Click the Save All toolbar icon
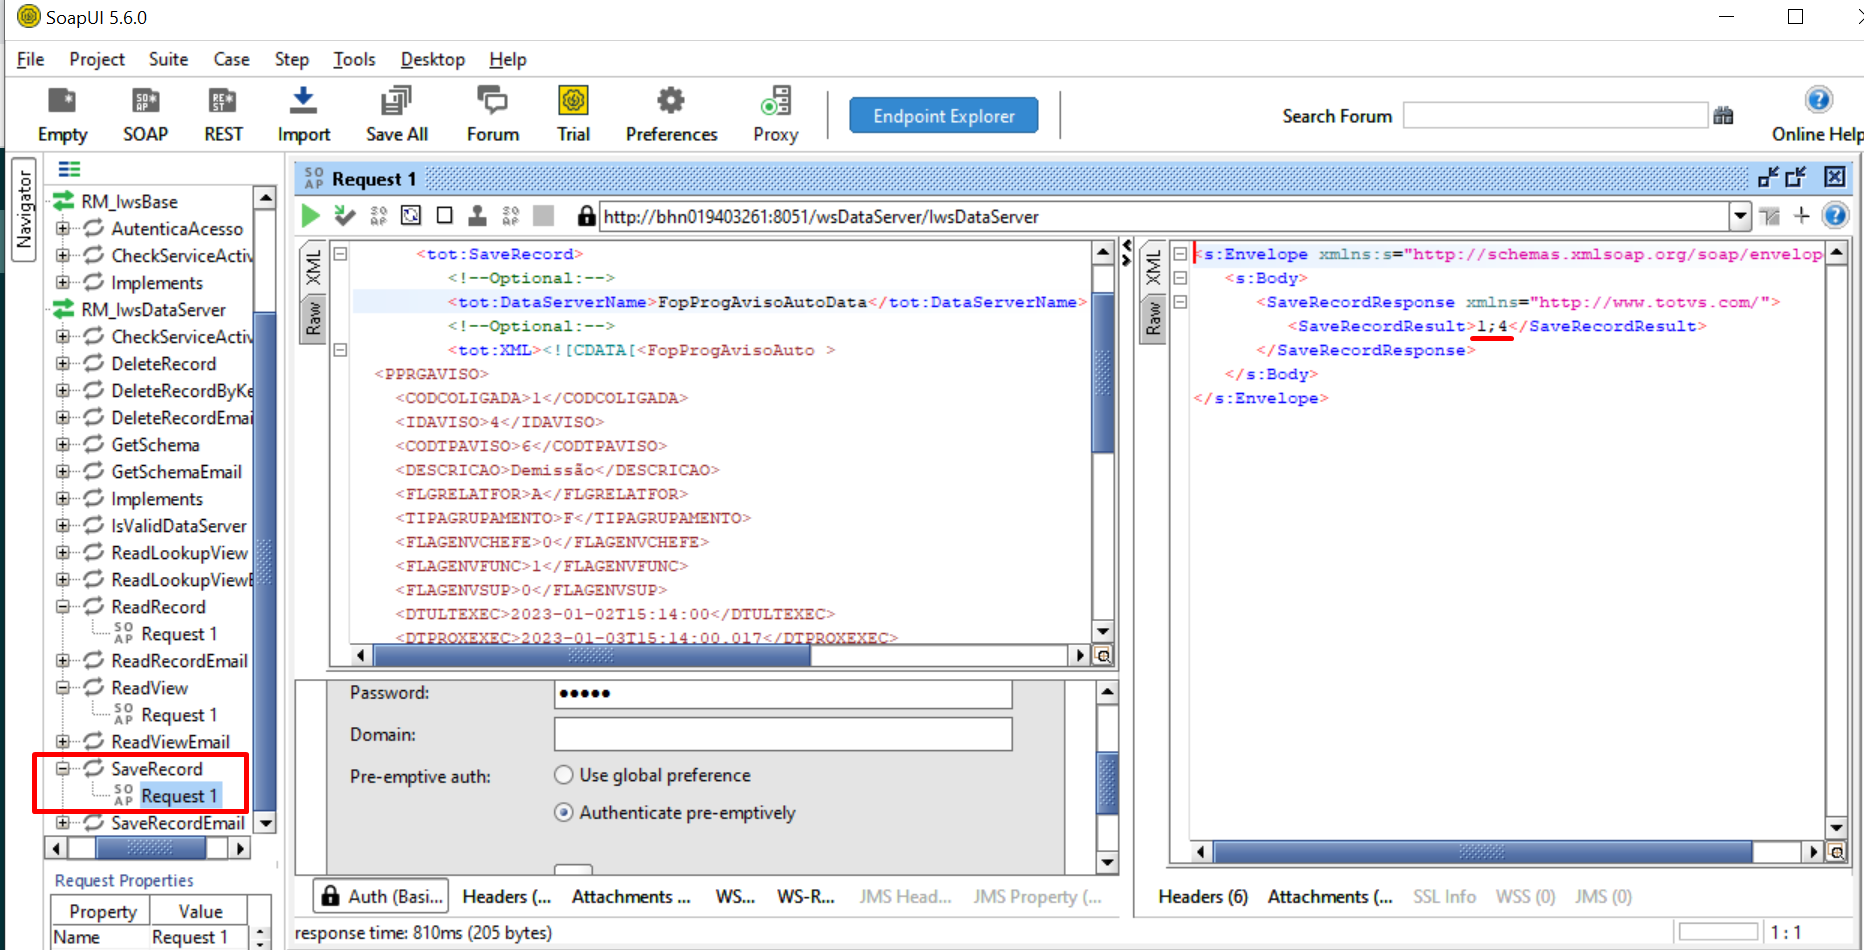 396,115
